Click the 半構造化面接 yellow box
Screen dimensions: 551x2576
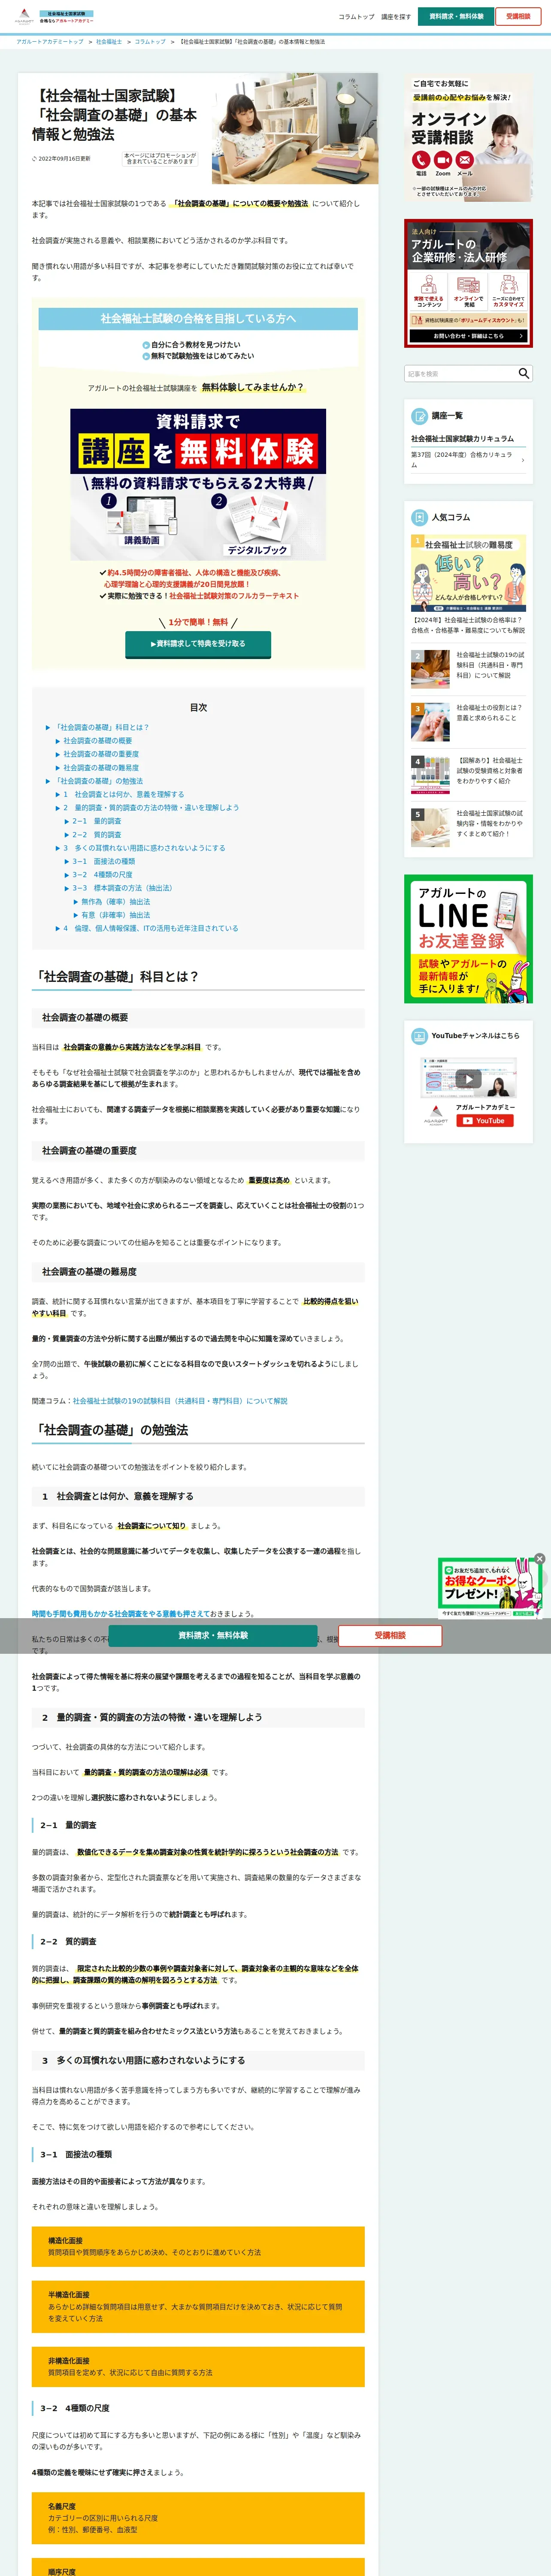tap(198, 2307)
